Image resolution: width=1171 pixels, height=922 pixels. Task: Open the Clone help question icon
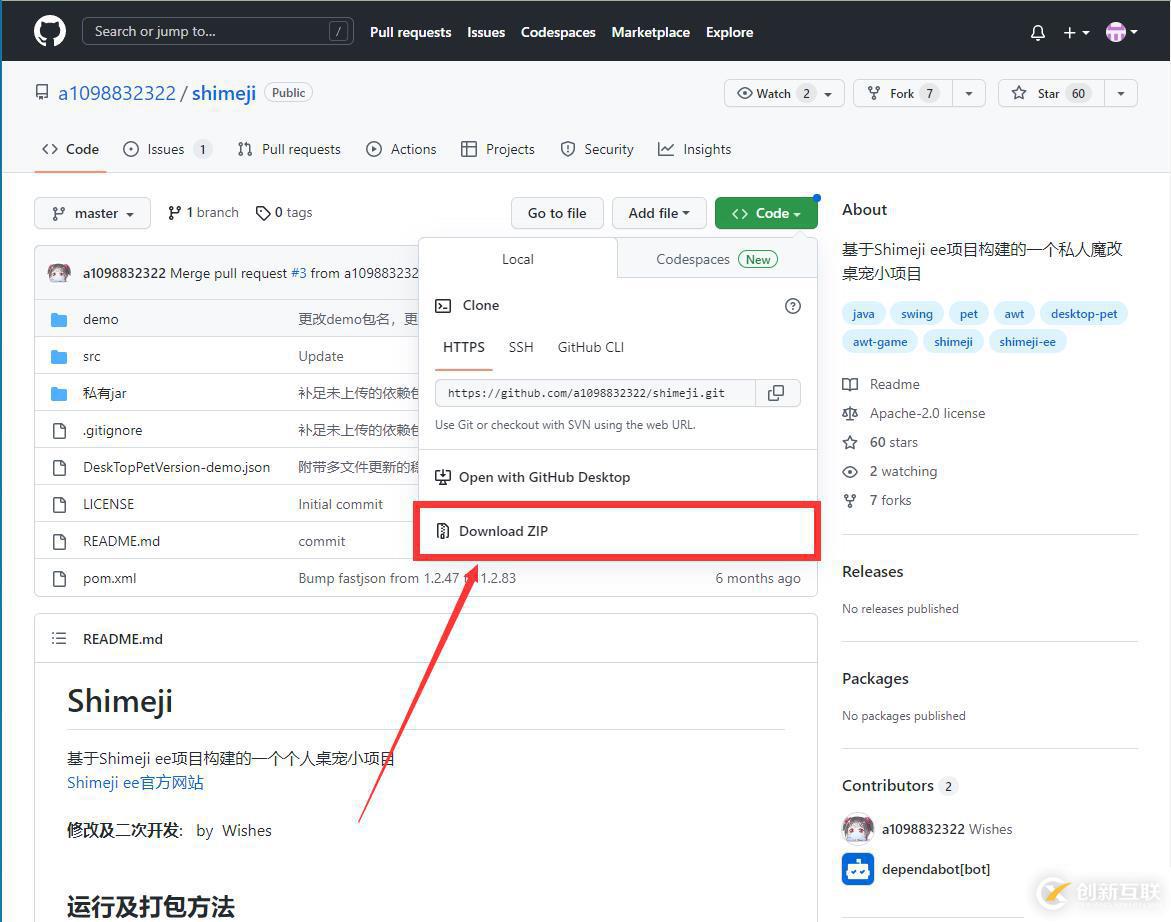792,305
